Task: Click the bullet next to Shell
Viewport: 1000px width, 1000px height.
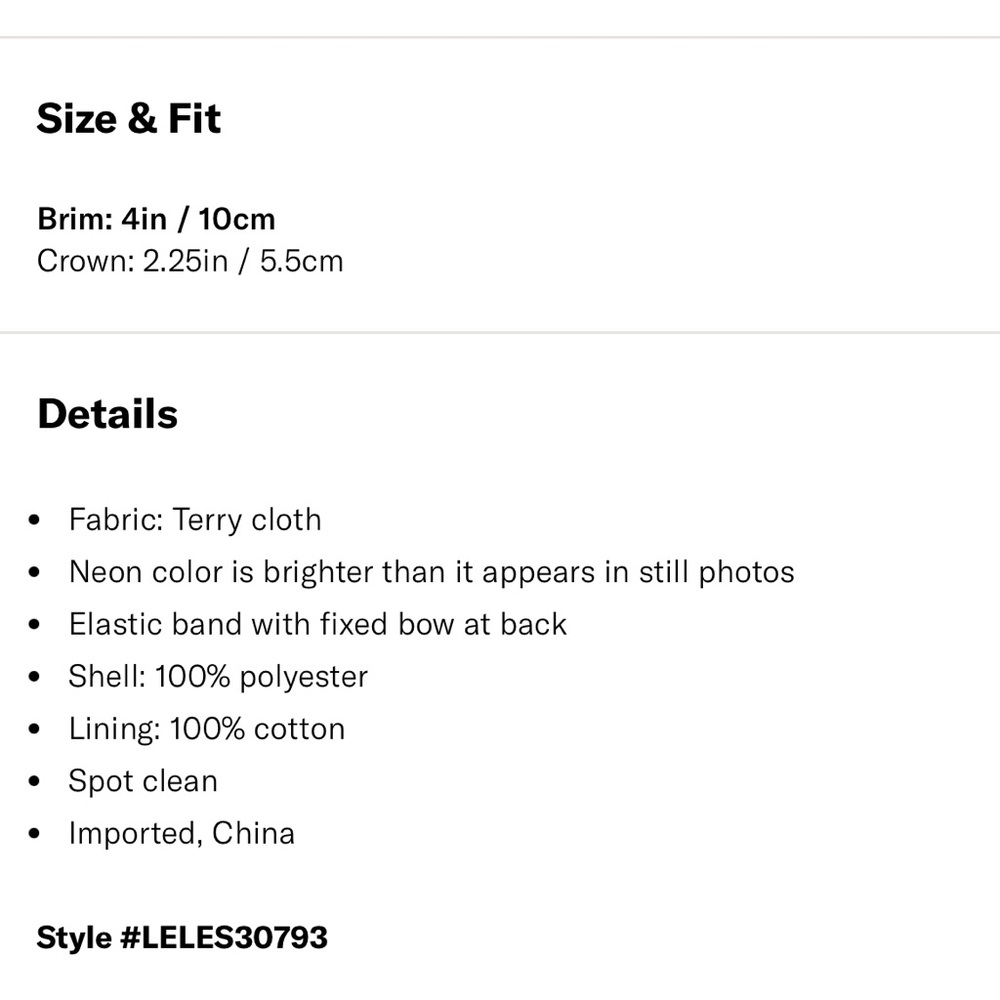Action: (x=36, y=677)
